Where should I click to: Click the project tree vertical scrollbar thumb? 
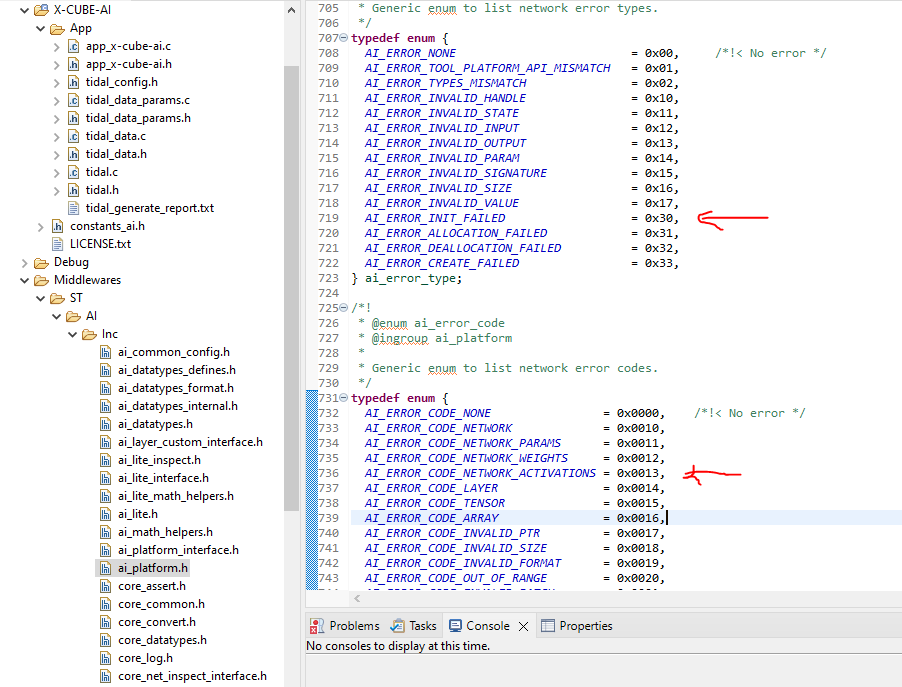291,288
